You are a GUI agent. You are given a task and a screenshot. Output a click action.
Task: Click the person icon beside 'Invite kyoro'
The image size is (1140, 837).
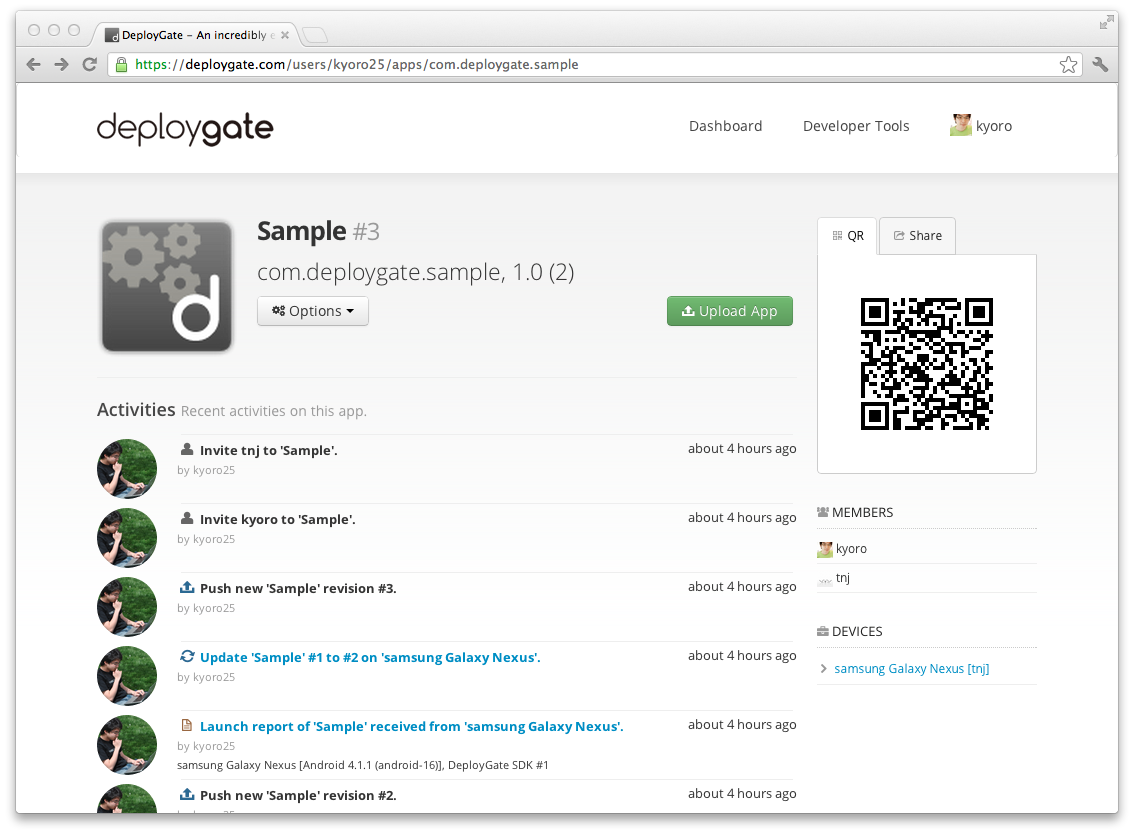point(187,518)
